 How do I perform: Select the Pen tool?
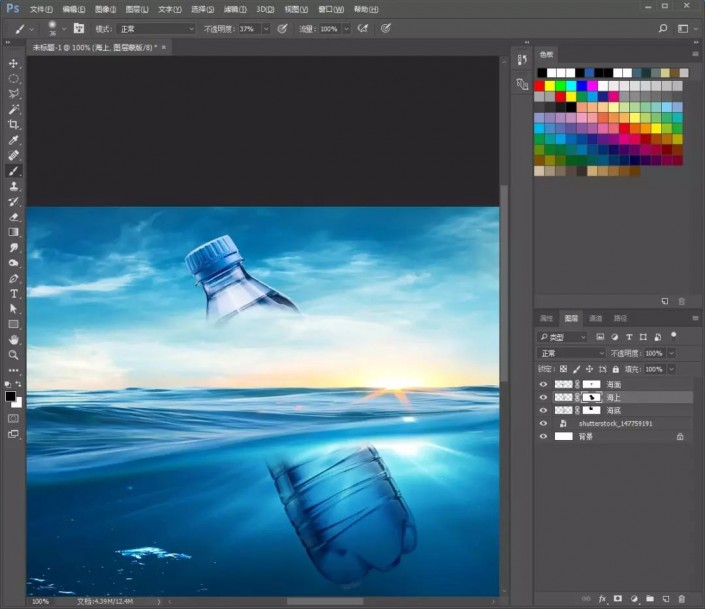tap(13, 278)
